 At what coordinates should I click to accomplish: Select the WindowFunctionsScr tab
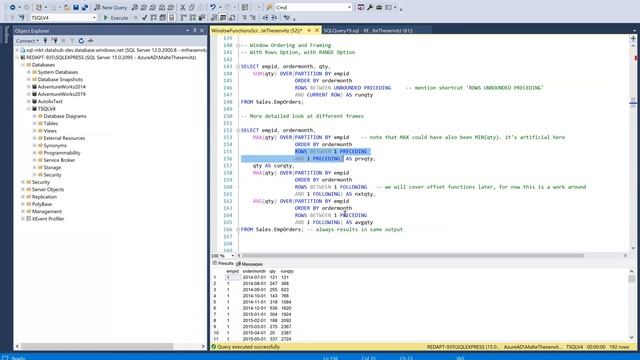pos(257,30)
